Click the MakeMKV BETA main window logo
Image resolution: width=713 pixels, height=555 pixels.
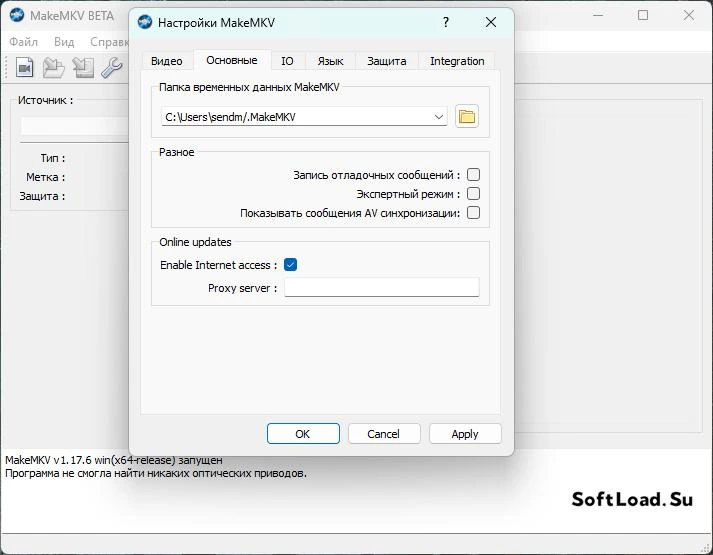pyautogui.click(x=17, y=15)
